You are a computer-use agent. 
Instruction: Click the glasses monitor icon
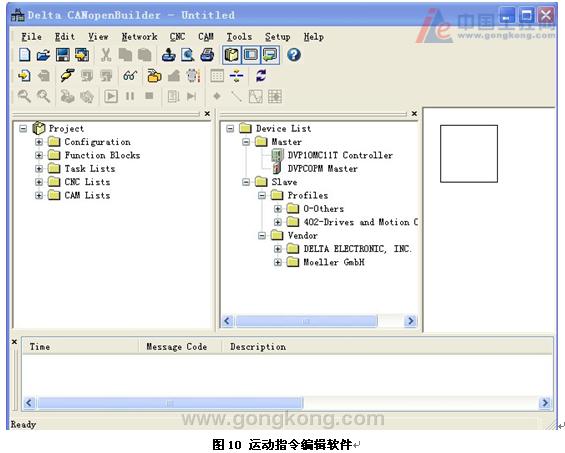[130, 76]
